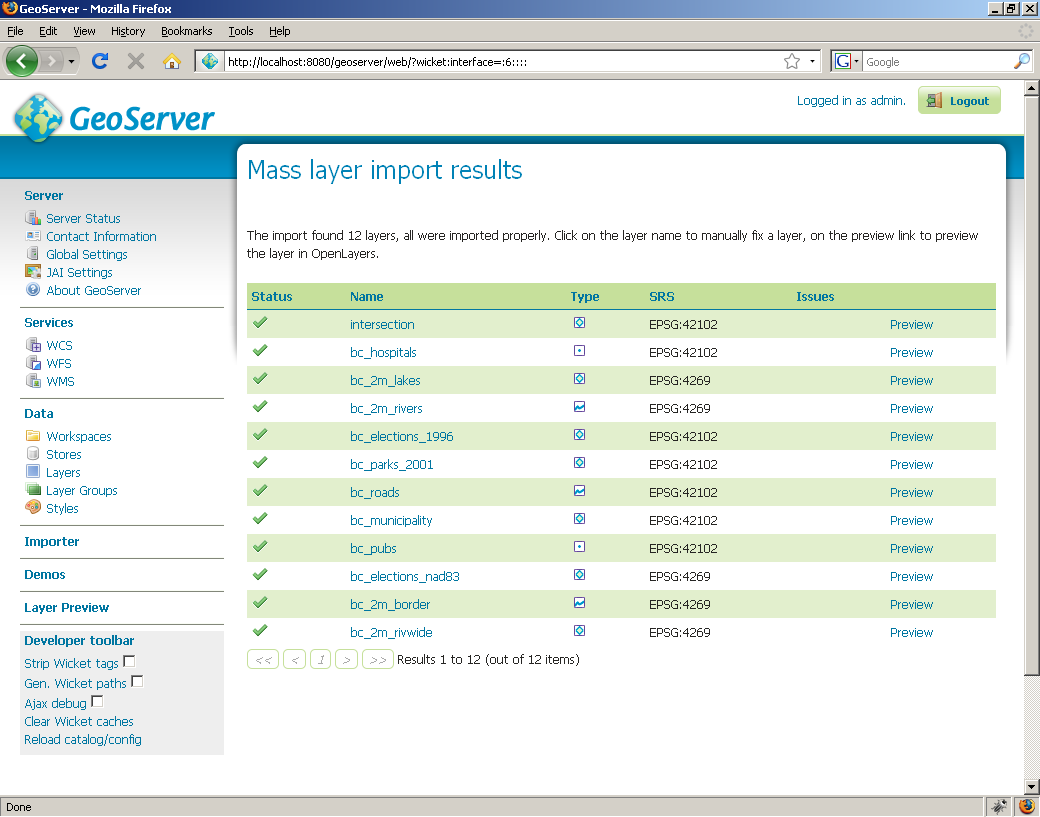This screenshot has height=817, width=1040.
Task: Open the Bookmarks menu
Action: pos(186,31)
